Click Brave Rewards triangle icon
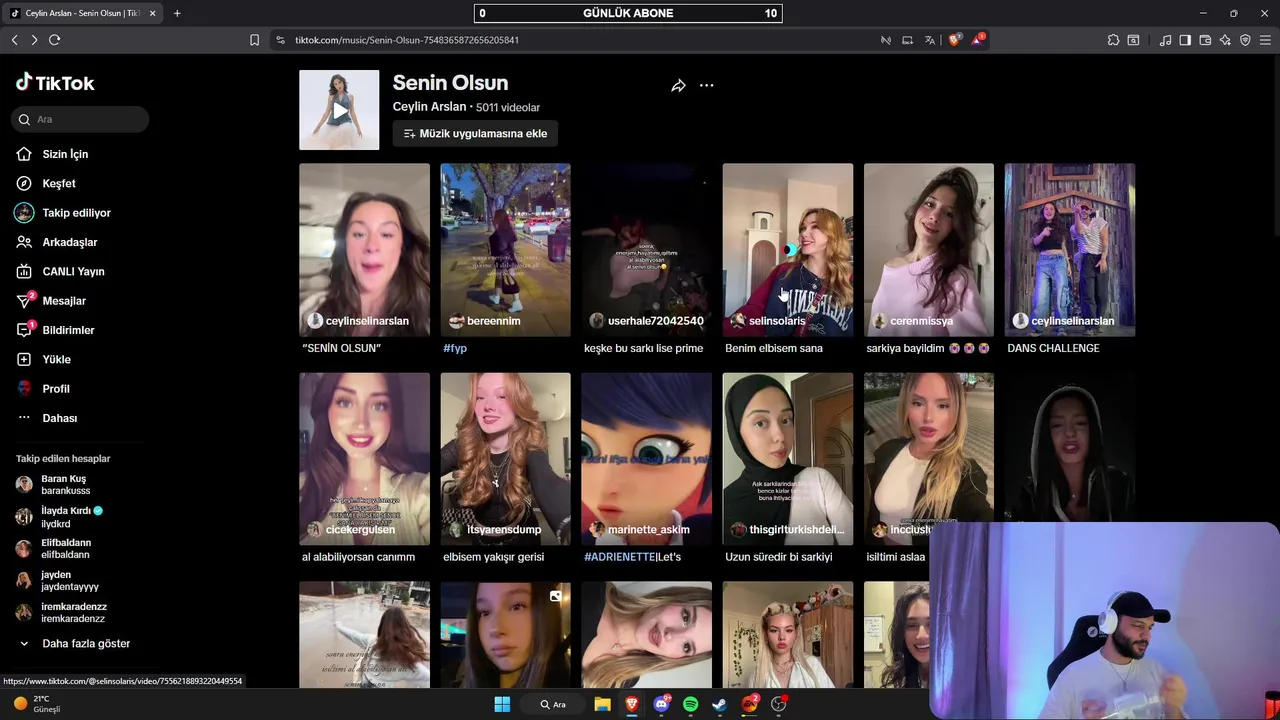The height and width of the screenshot is (720, 1280). (978, 40)
